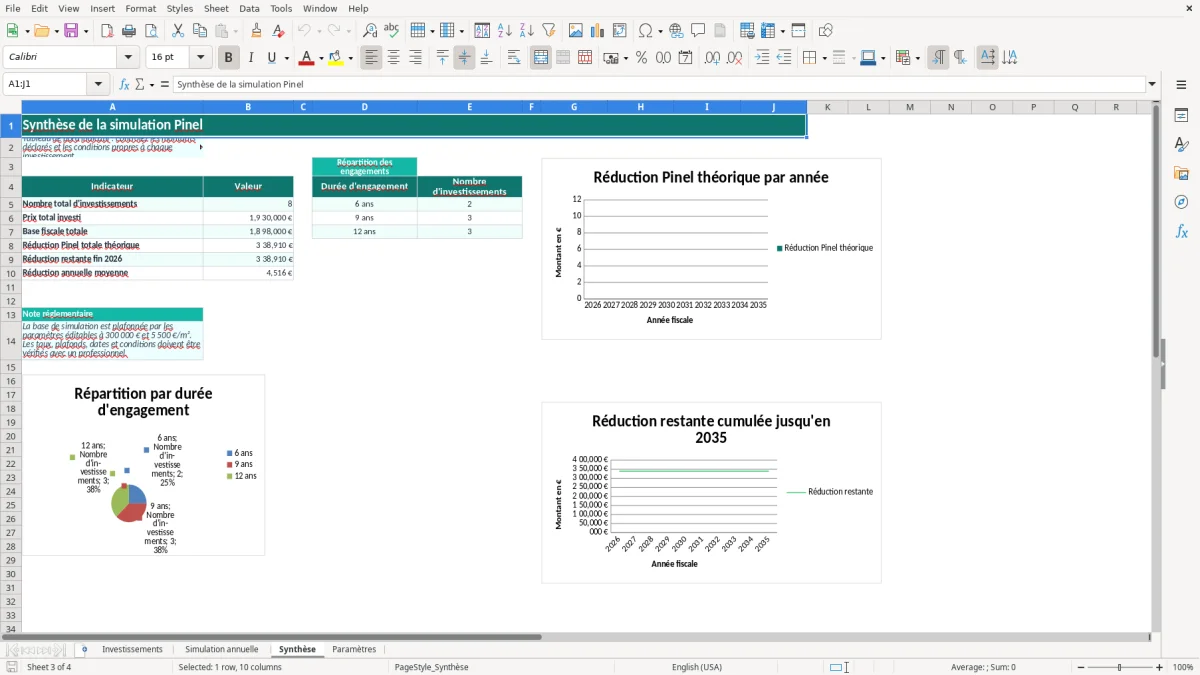
Task: Expand the Name Box dropdown
Action: coord(98,85)
